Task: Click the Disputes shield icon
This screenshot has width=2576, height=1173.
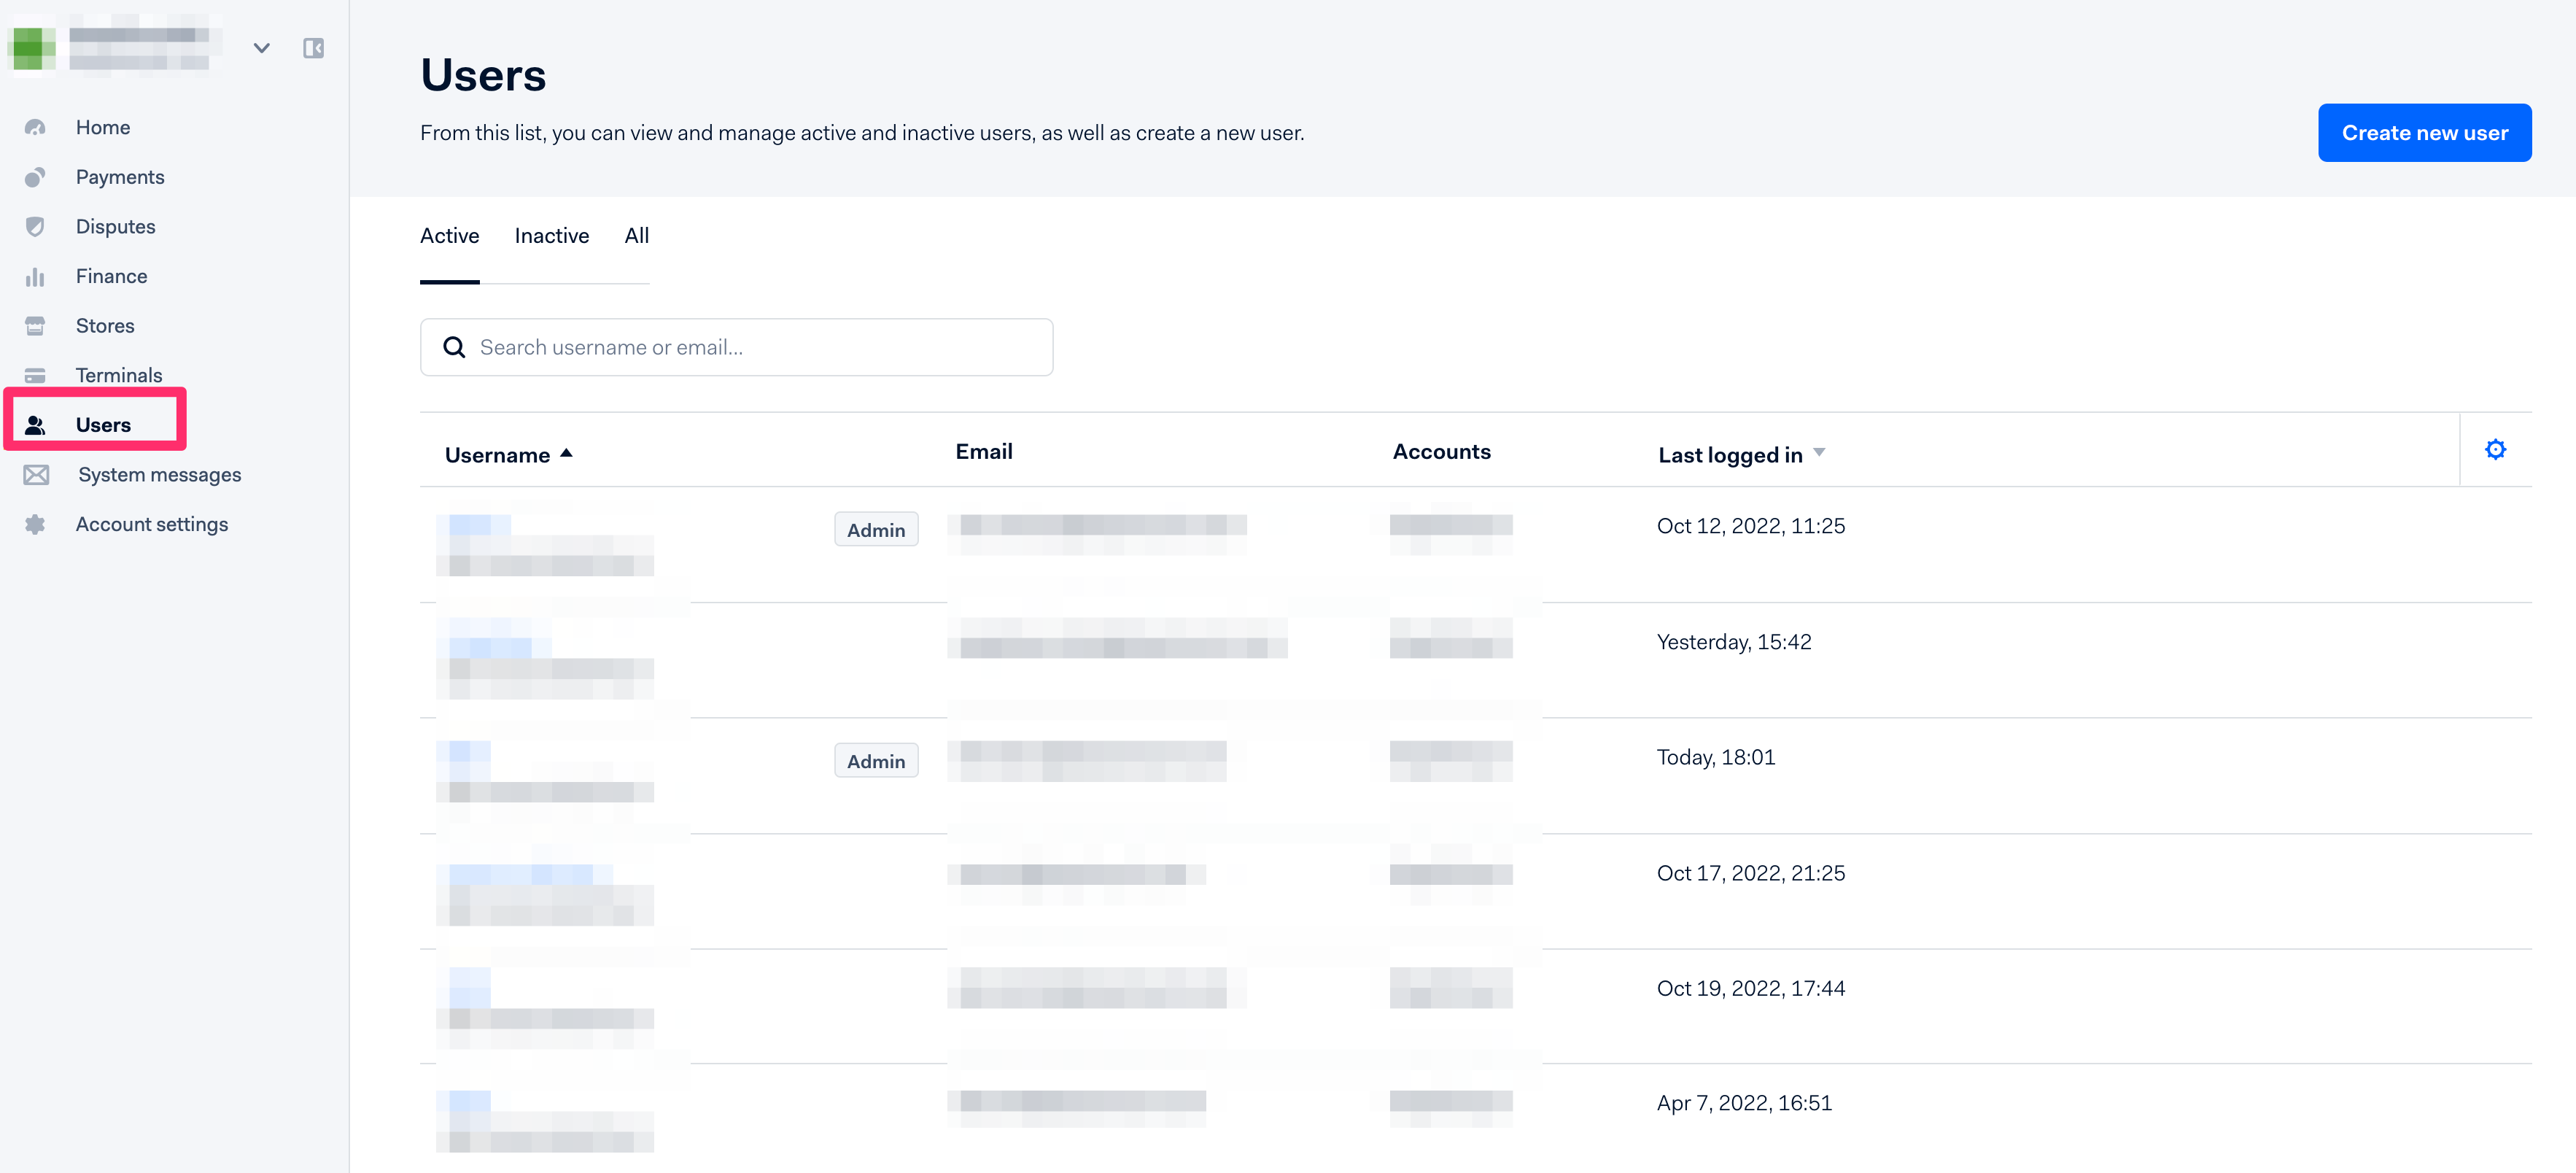Action: click(35, 227)
